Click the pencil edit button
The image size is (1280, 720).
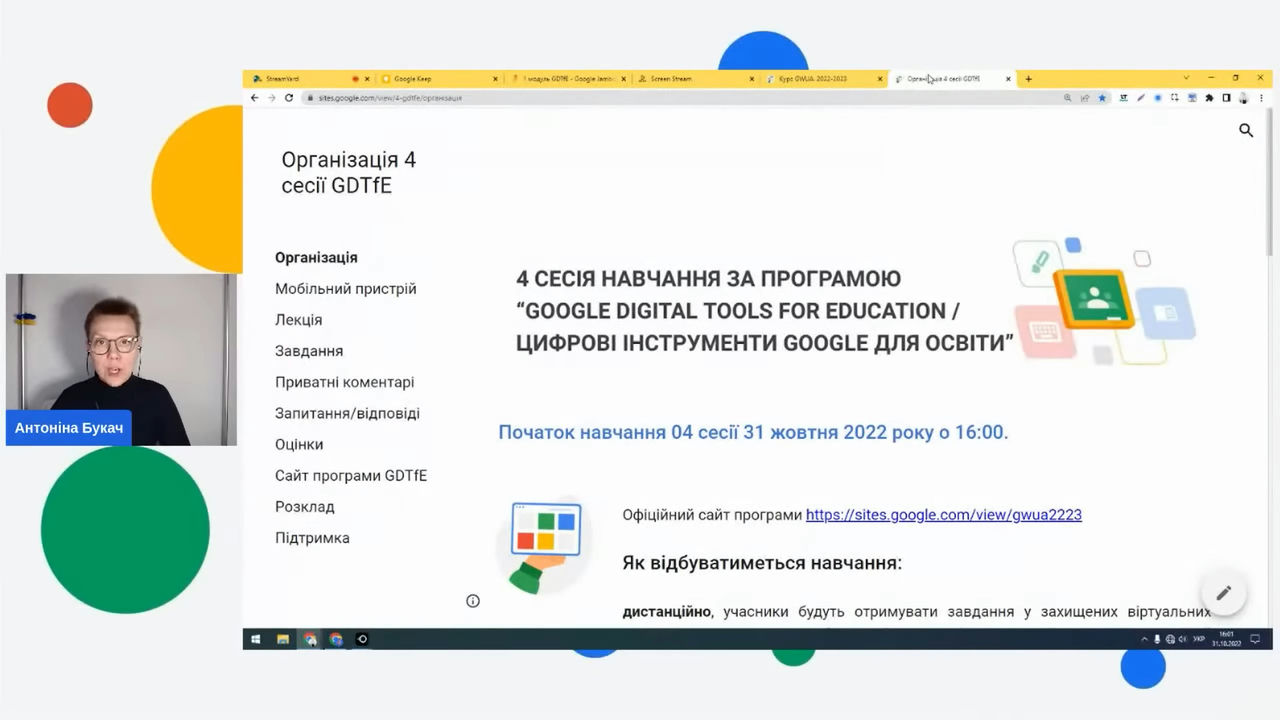point(1223,593)
